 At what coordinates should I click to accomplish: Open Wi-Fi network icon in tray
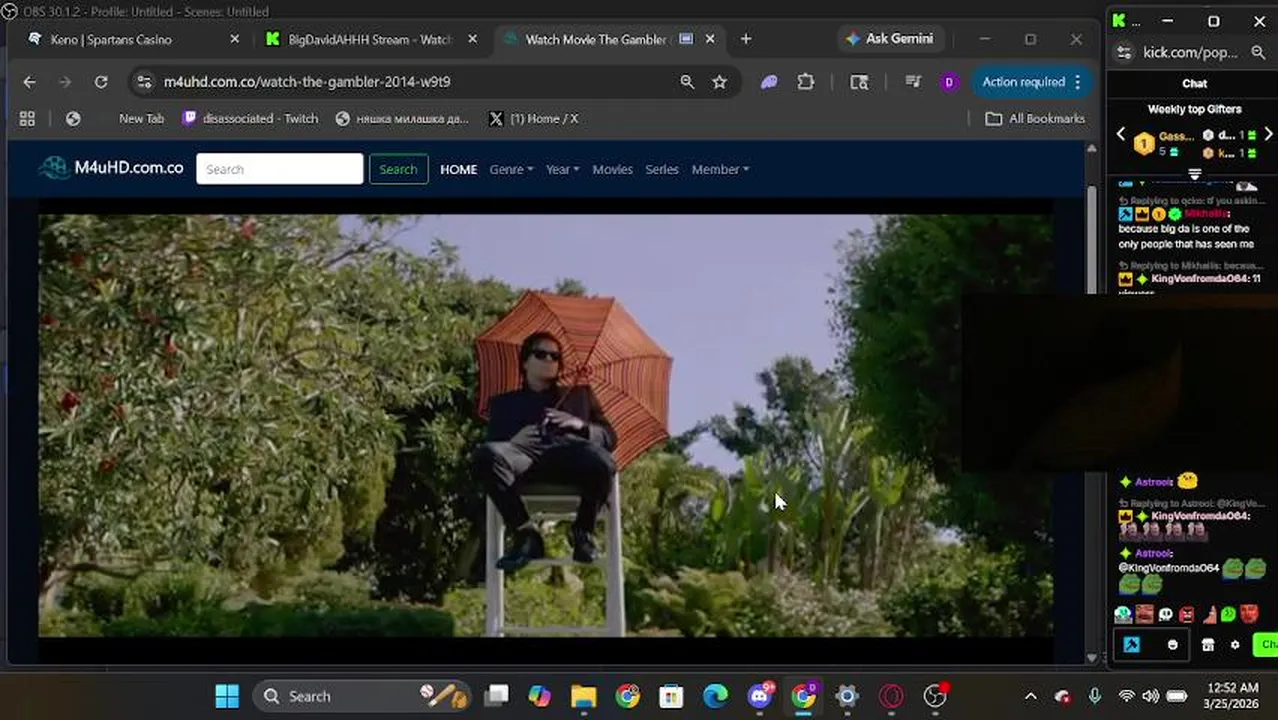[x=1127, y=696]
